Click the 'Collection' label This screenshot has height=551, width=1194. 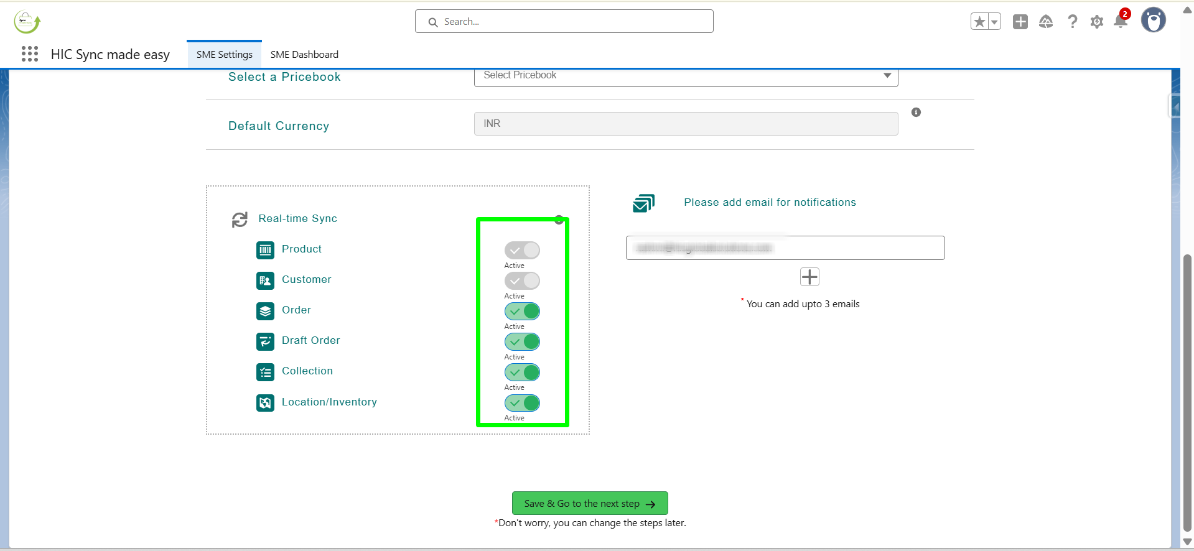point(307,371)
